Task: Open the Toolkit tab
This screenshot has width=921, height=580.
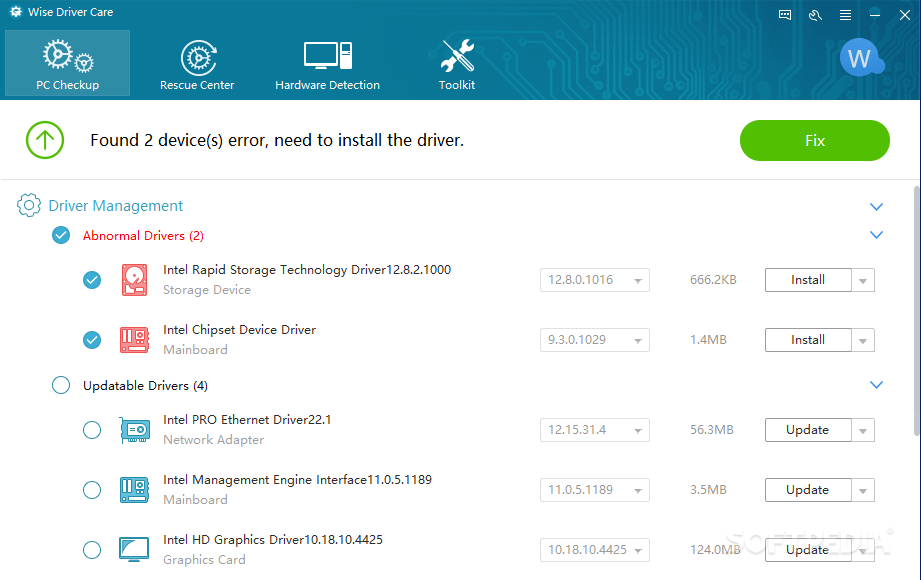Action: pyautogui.click(x=457, y=63)
